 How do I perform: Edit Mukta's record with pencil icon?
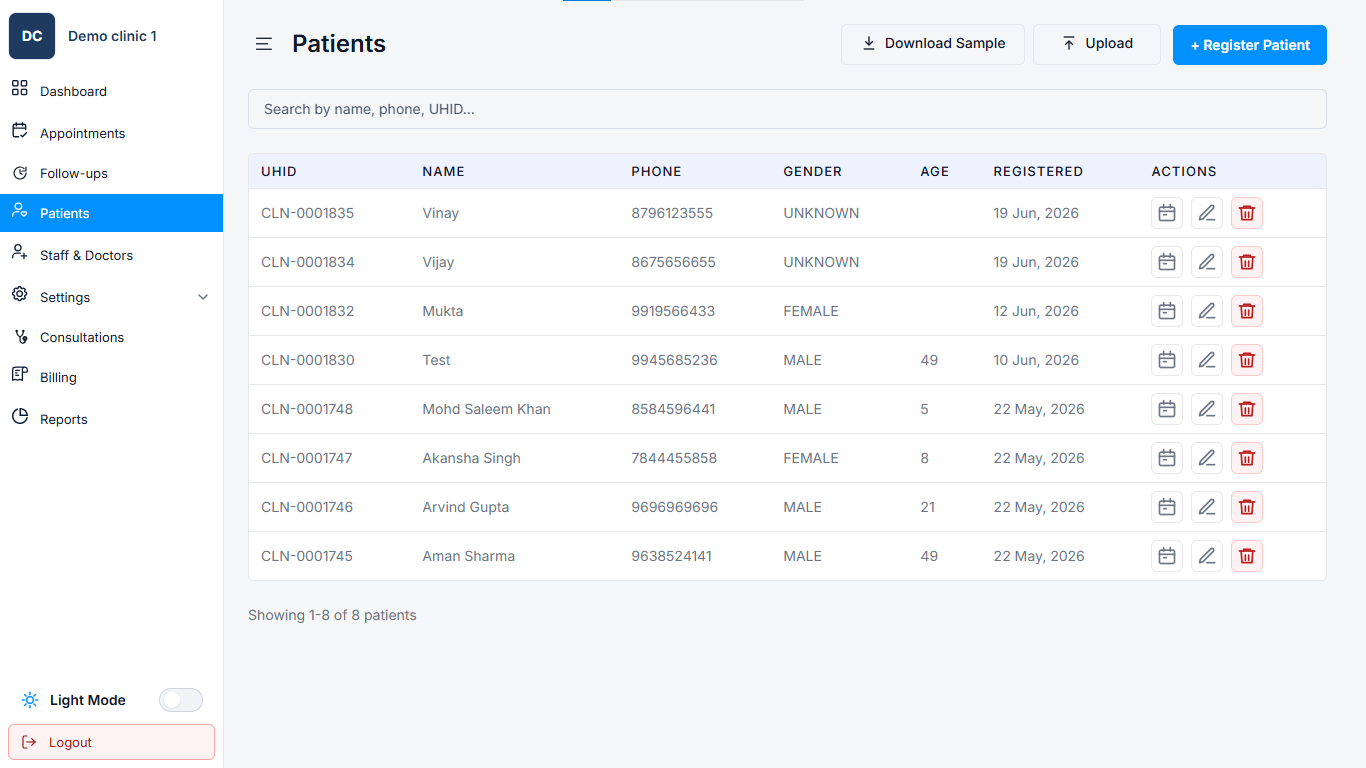pos(1207,311)
